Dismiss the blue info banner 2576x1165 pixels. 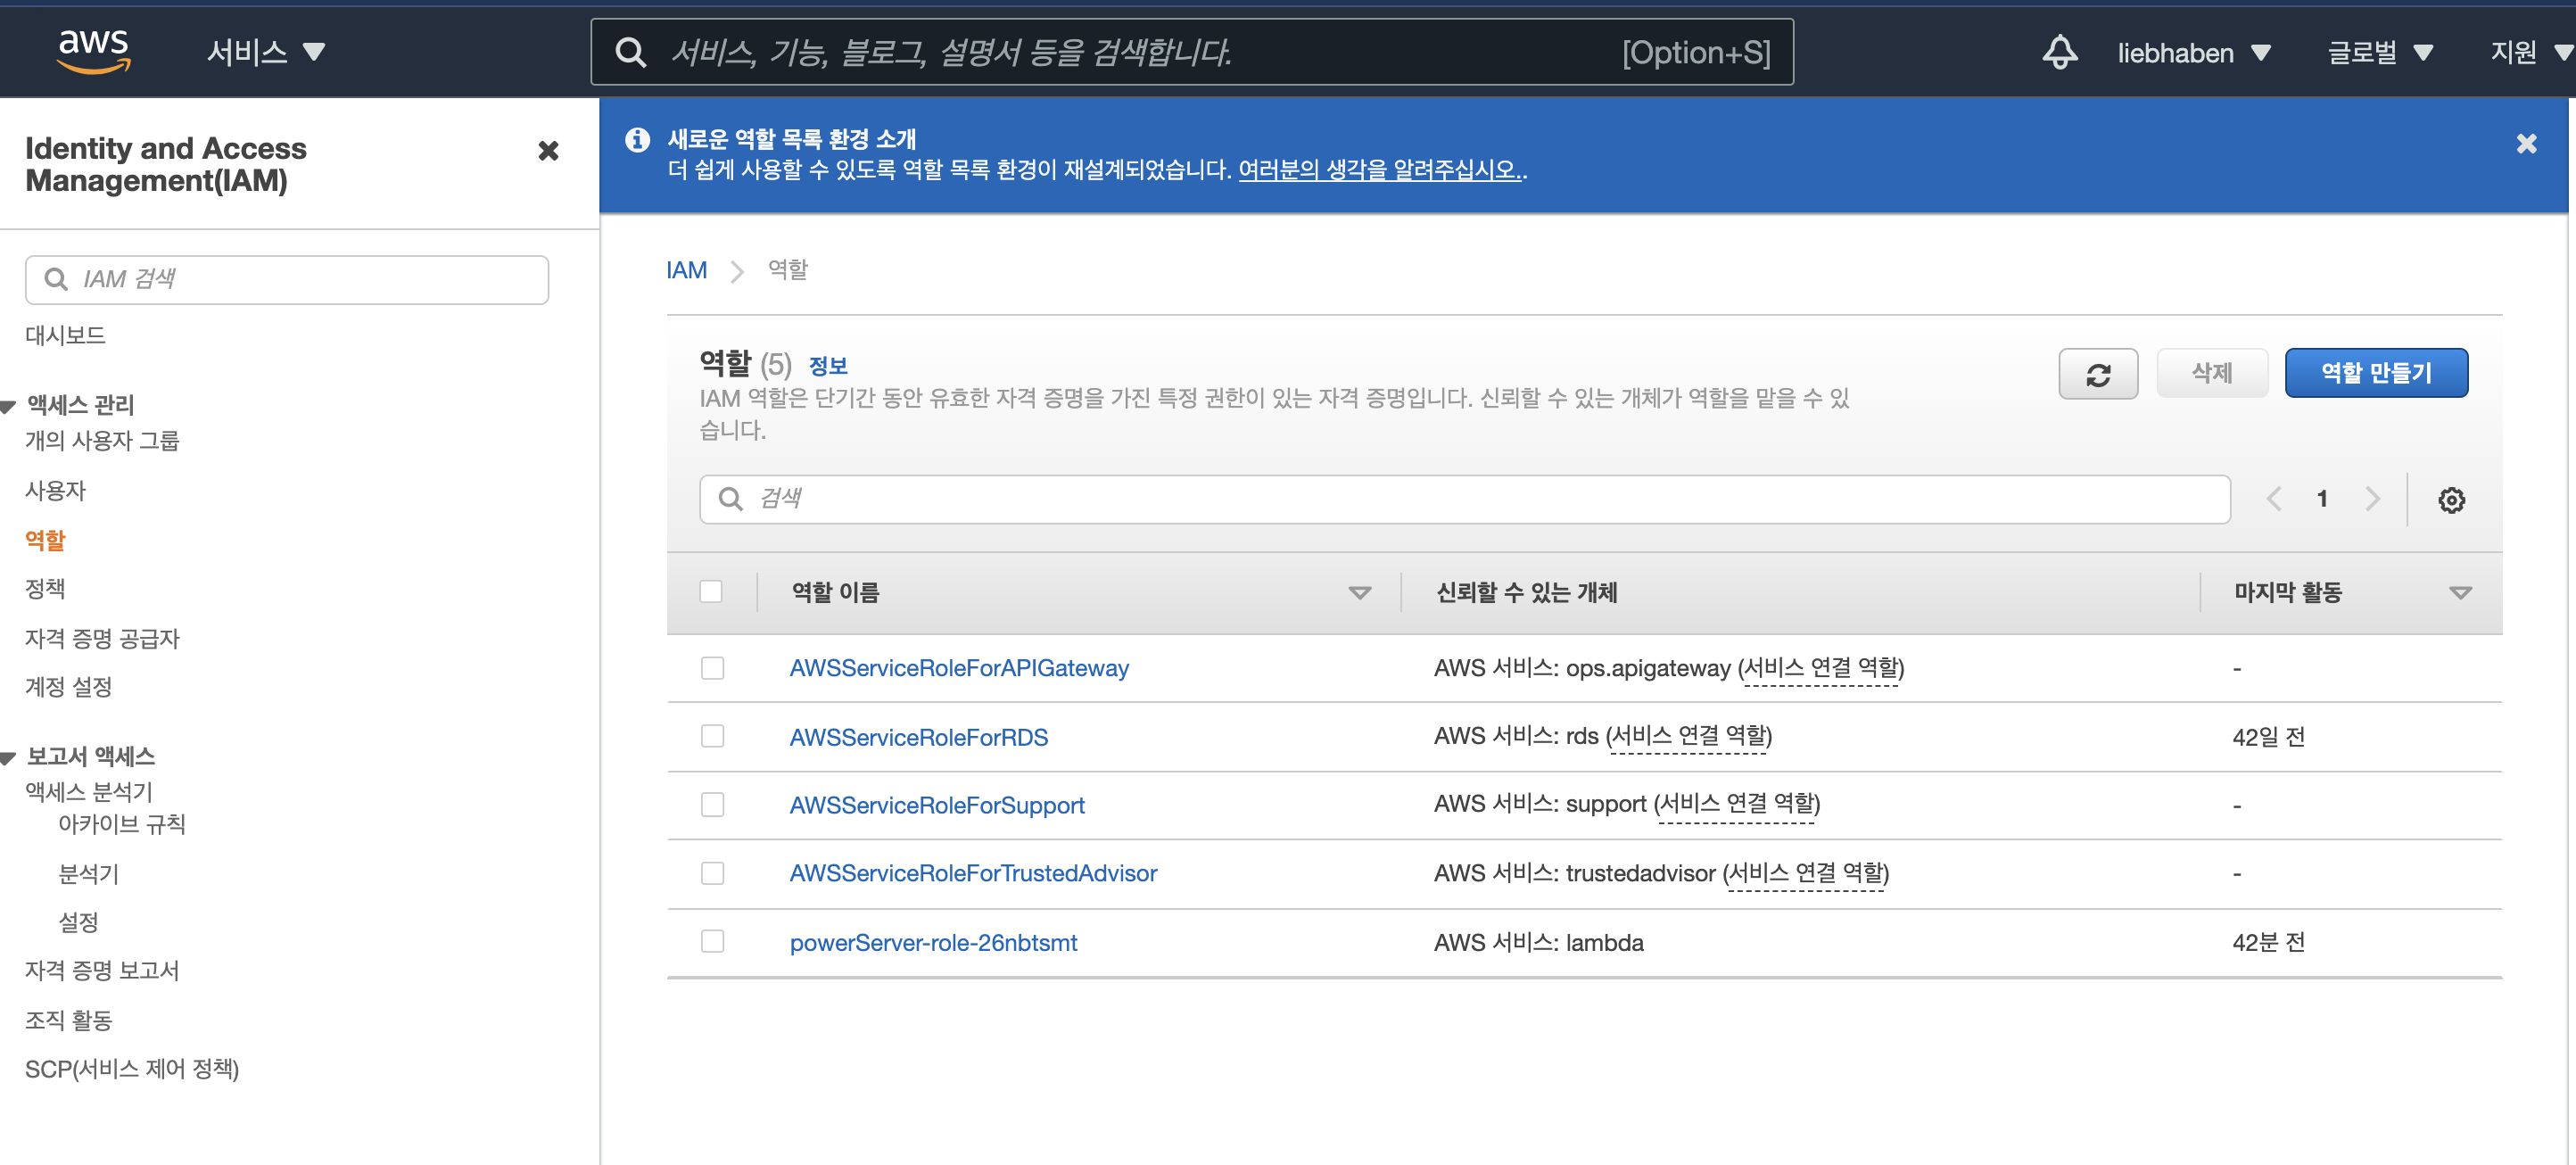pos(2526,144)
